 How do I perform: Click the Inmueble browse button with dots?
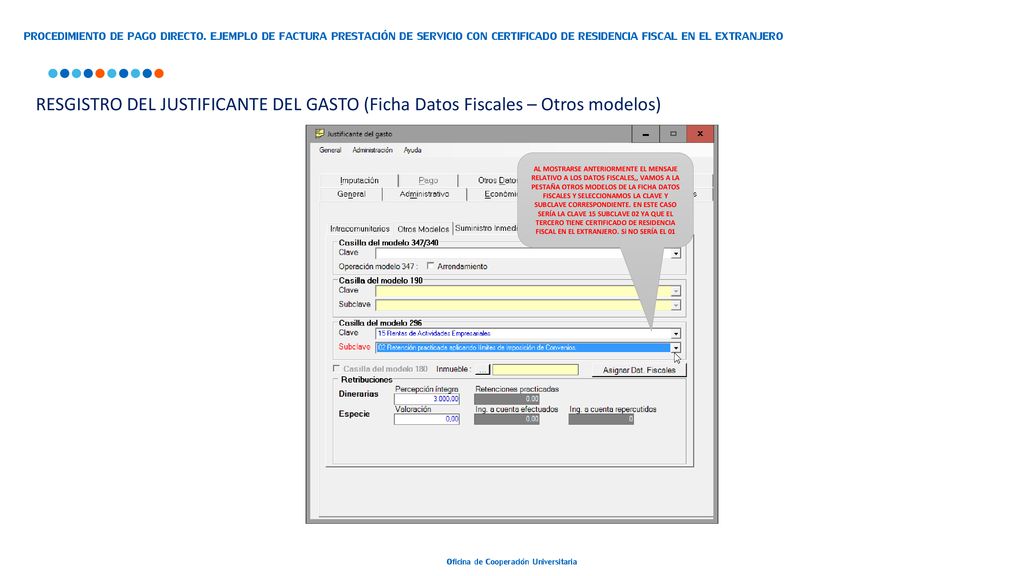coord(482,370)
